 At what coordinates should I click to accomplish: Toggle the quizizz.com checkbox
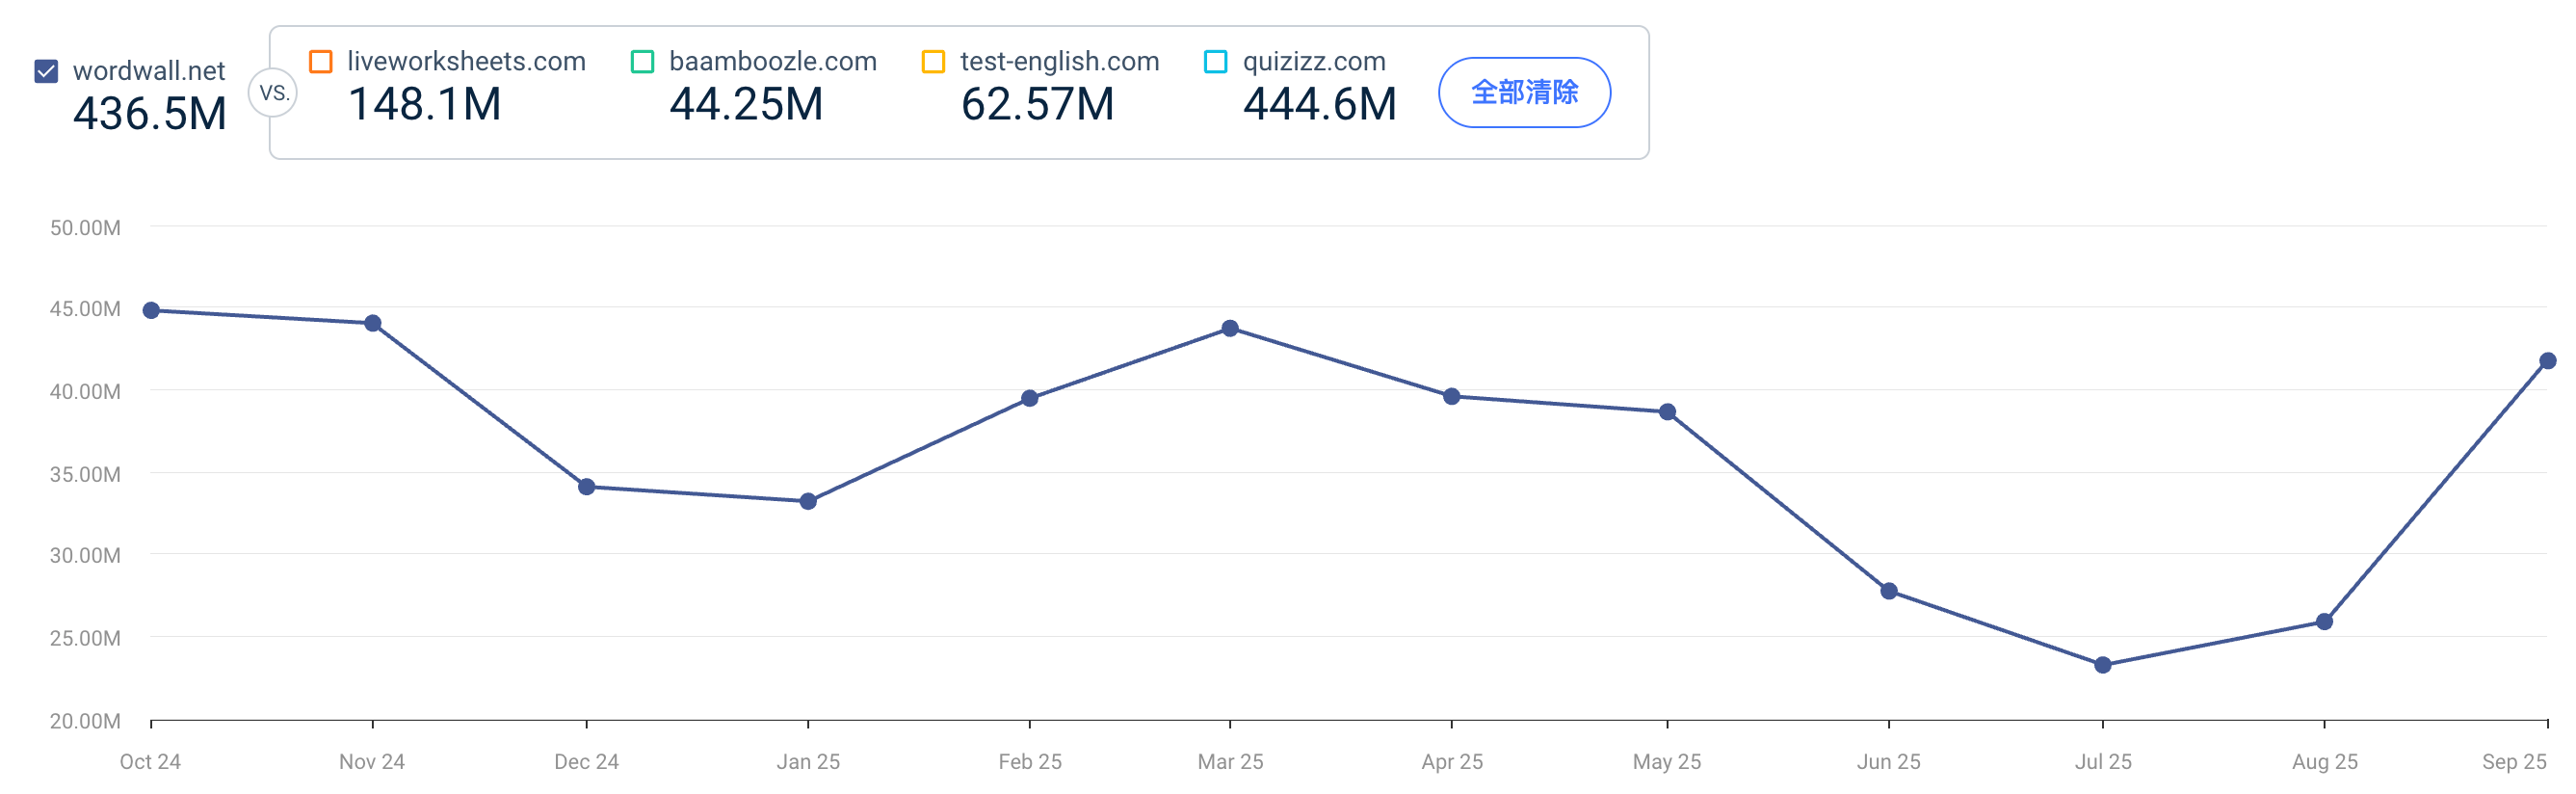coord(1216,62)
